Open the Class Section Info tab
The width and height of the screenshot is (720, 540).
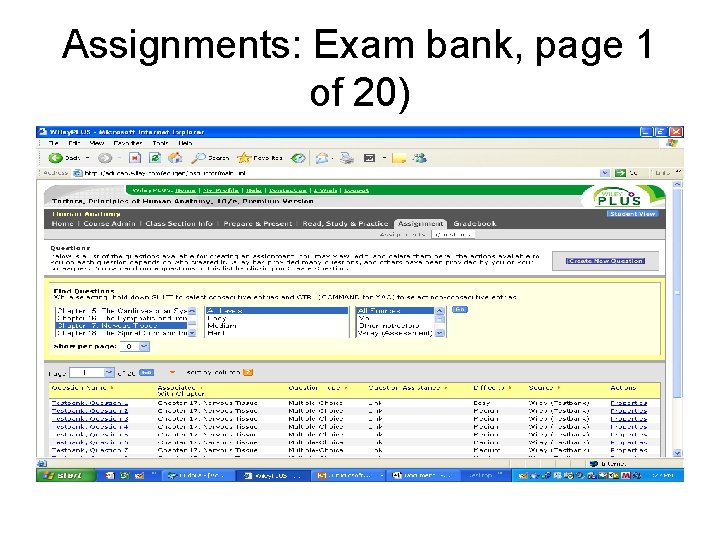179,224
